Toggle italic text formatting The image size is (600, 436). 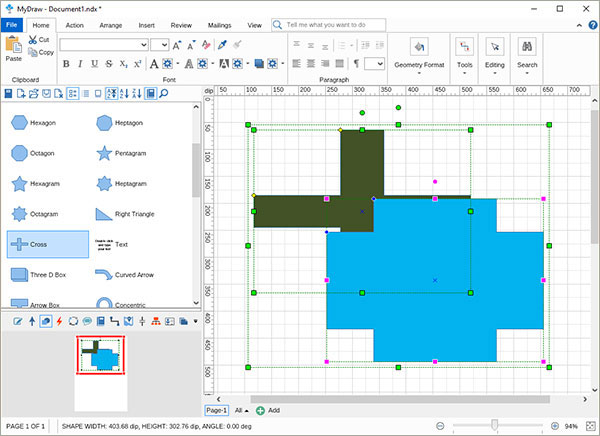pyautogui.click(x=80, y=64)
